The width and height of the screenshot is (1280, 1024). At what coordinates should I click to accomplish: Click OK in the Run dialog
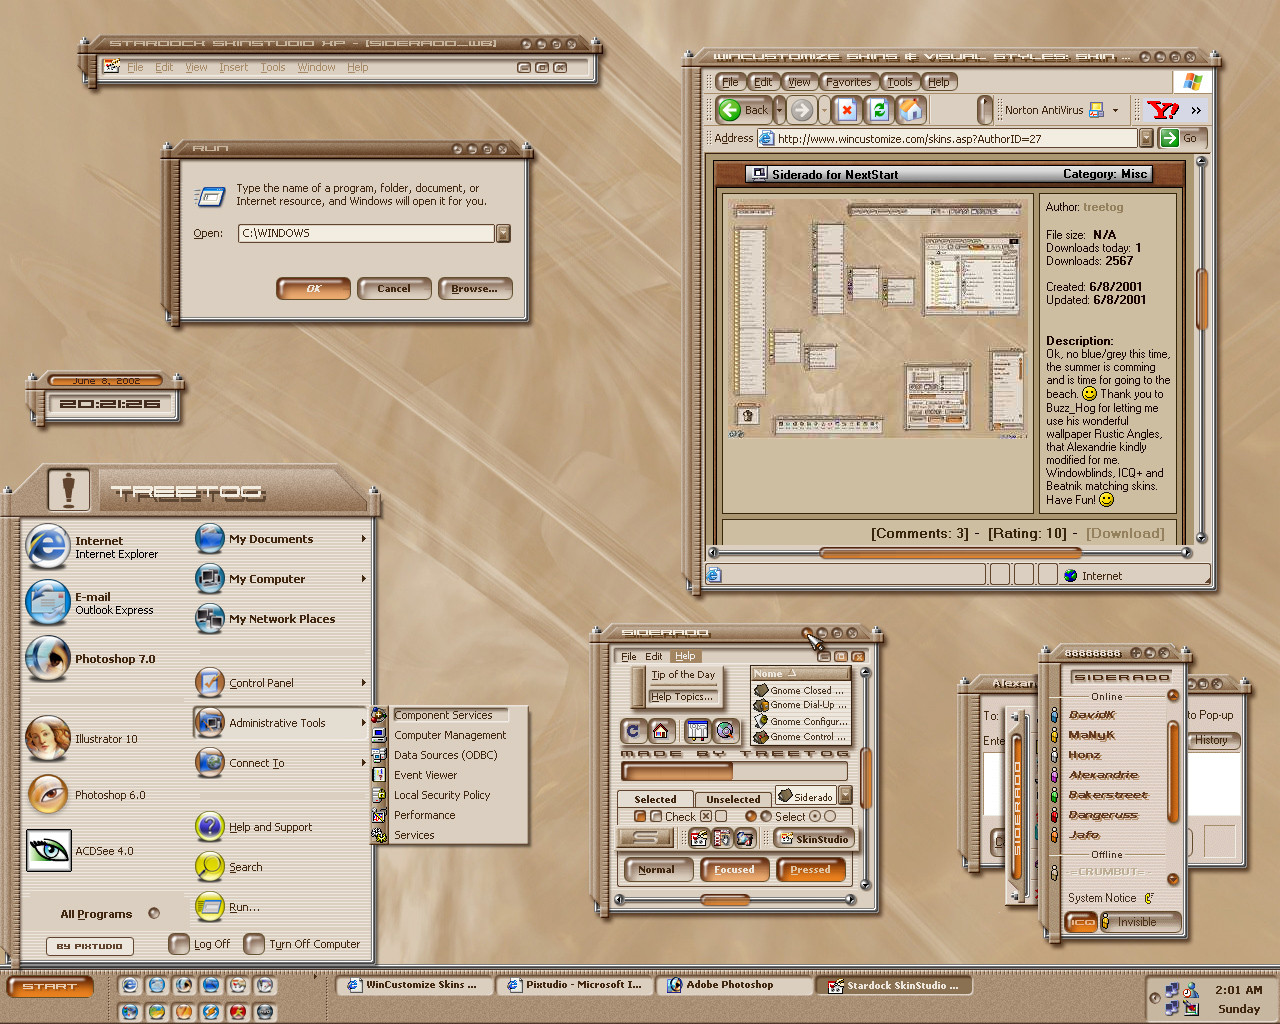click(313, 288)
